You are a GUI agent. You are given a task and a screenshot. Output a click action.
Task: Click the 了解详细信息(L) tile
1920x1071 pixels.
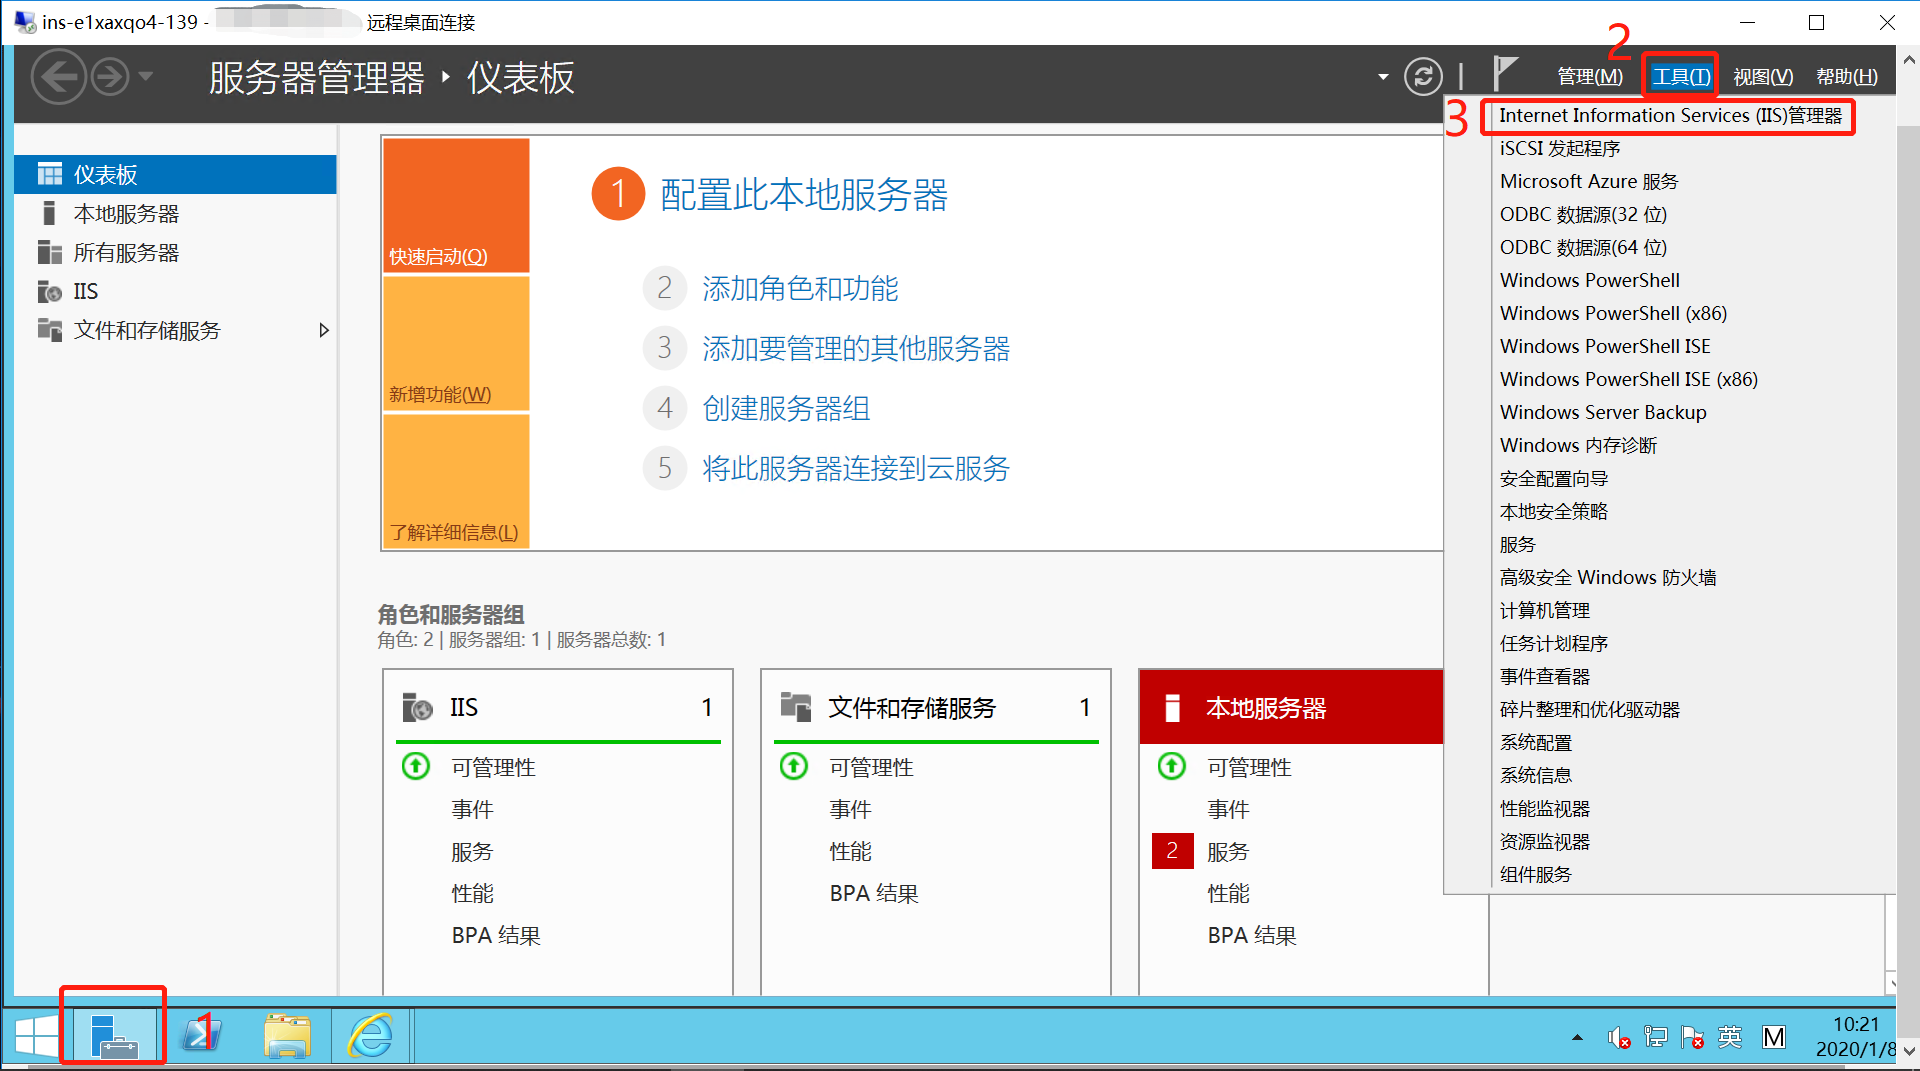pos(456,481)
